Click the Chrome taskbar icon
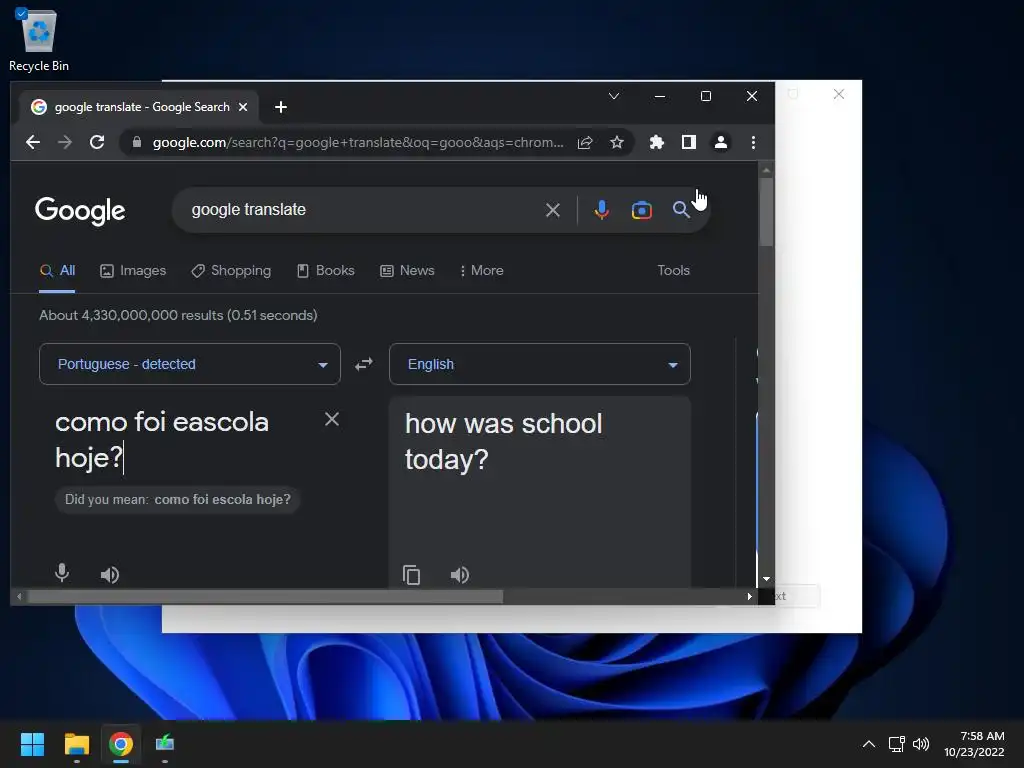This screenshot has height=768, width=1024. click(121, 744)
